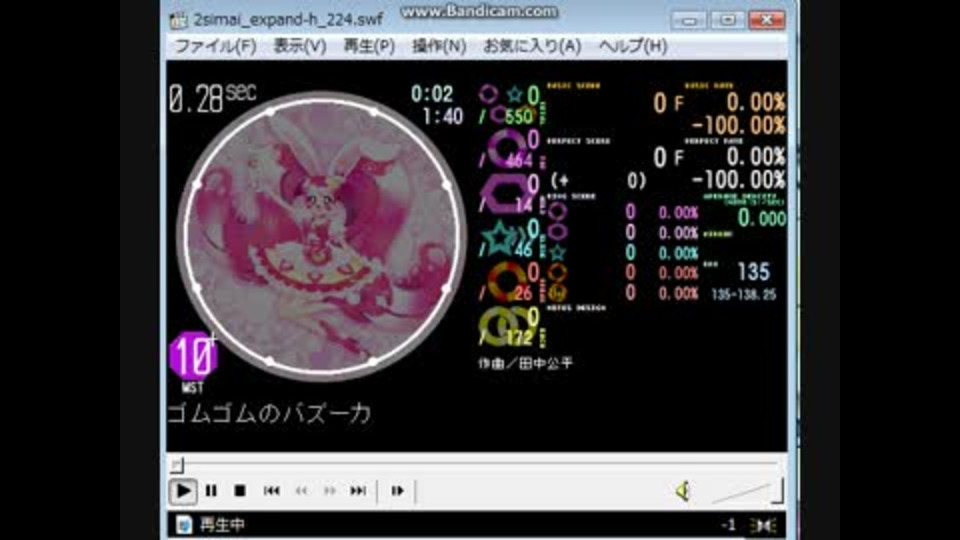Click the fast-forward button
Image resolution: width=960 pixels, height=540 pixels.
[329, 491]
